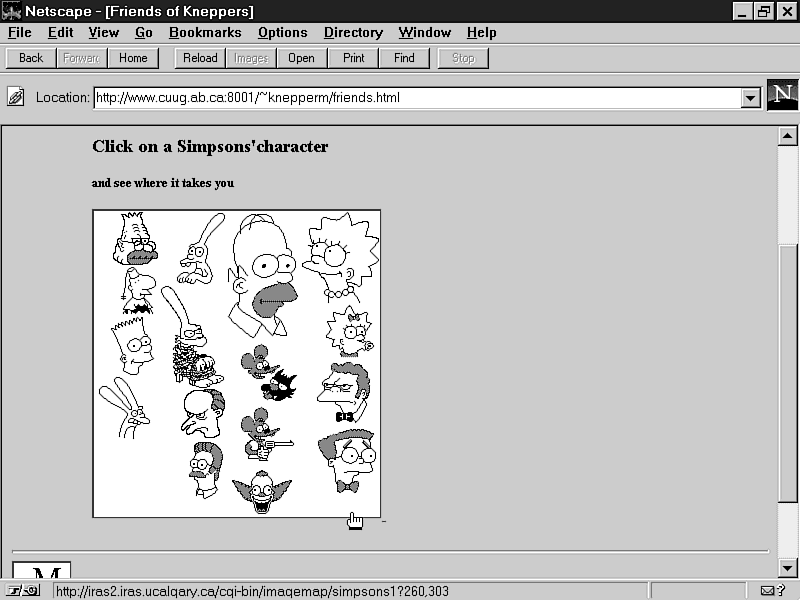Click the security key icon in status bar
The width and height of the screenshot is (800, 600).
tap(24, 591)
